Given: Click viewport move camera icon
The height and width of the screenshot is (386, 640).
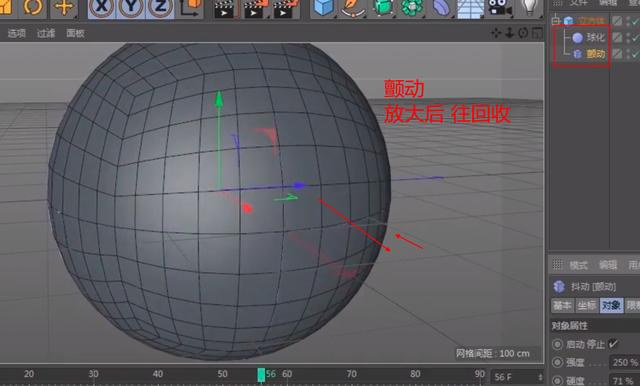Looking at the screenshot, I should (496, 33).
